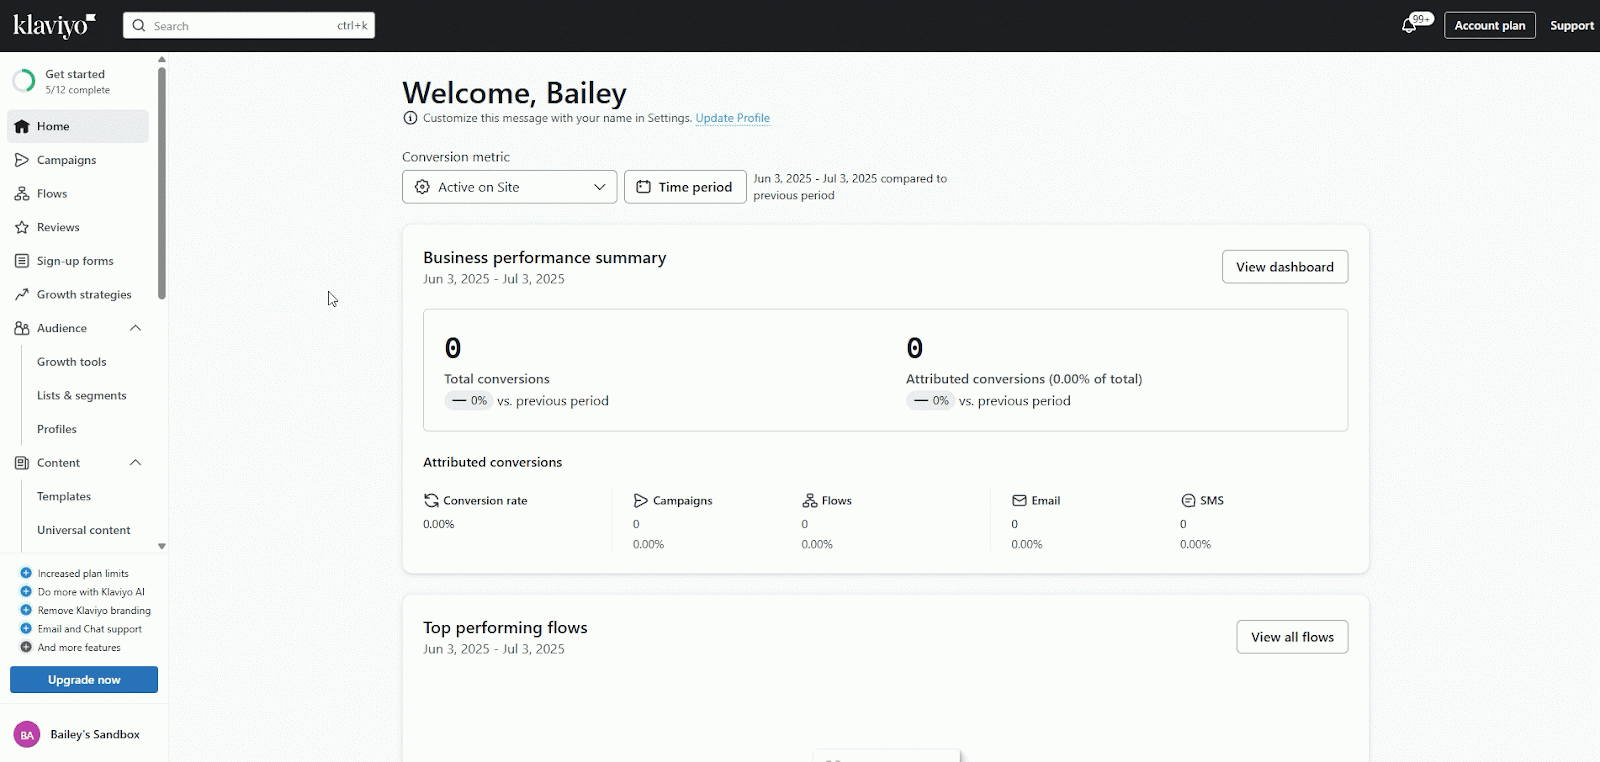This screenshot has width=1600, height=762.
Task: Click the Sign-up forms icon
Action: pyautogui.click(x=22, y=261)
